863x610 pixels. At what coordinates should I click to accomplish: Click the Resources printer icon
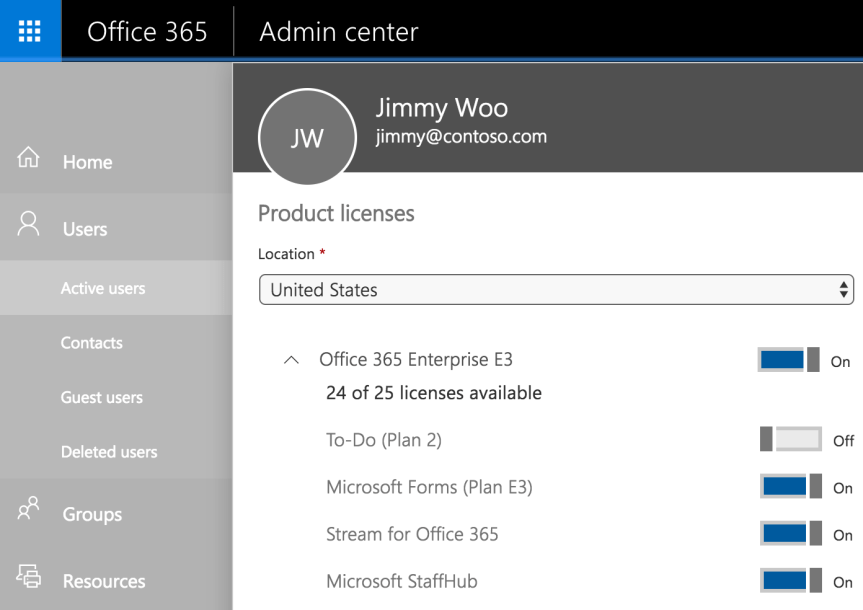point(29,578)
